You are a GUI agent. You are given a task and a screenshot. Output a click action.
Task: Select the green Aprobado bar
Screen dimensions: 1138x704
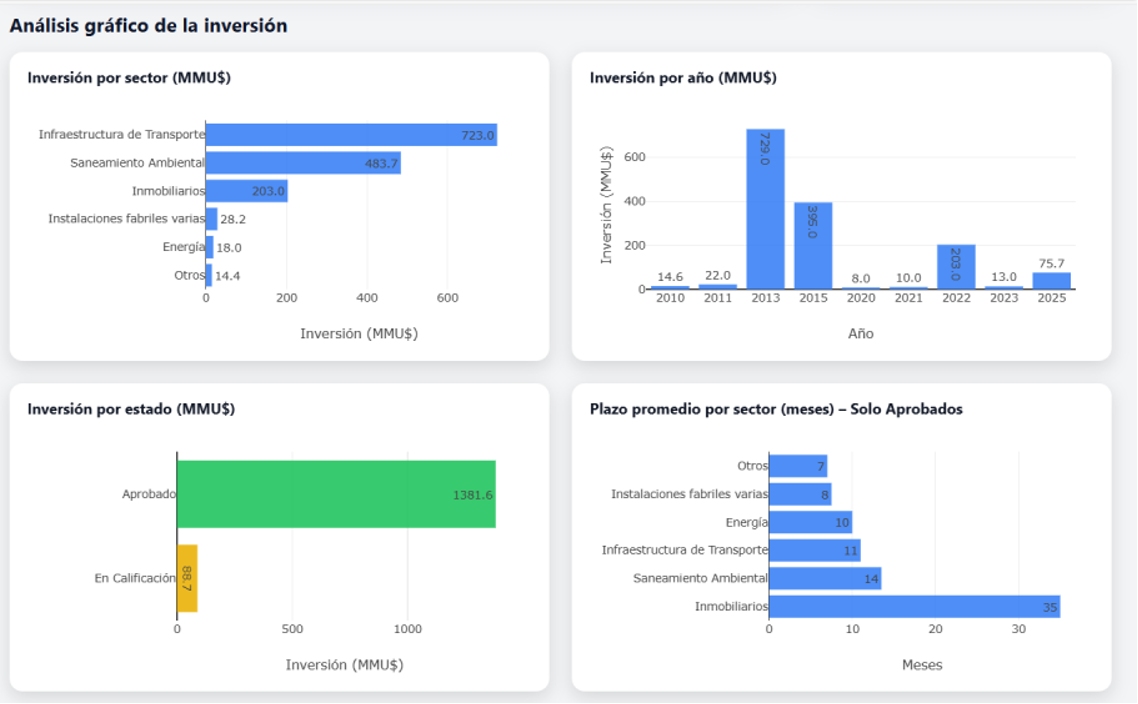[335, 495]
